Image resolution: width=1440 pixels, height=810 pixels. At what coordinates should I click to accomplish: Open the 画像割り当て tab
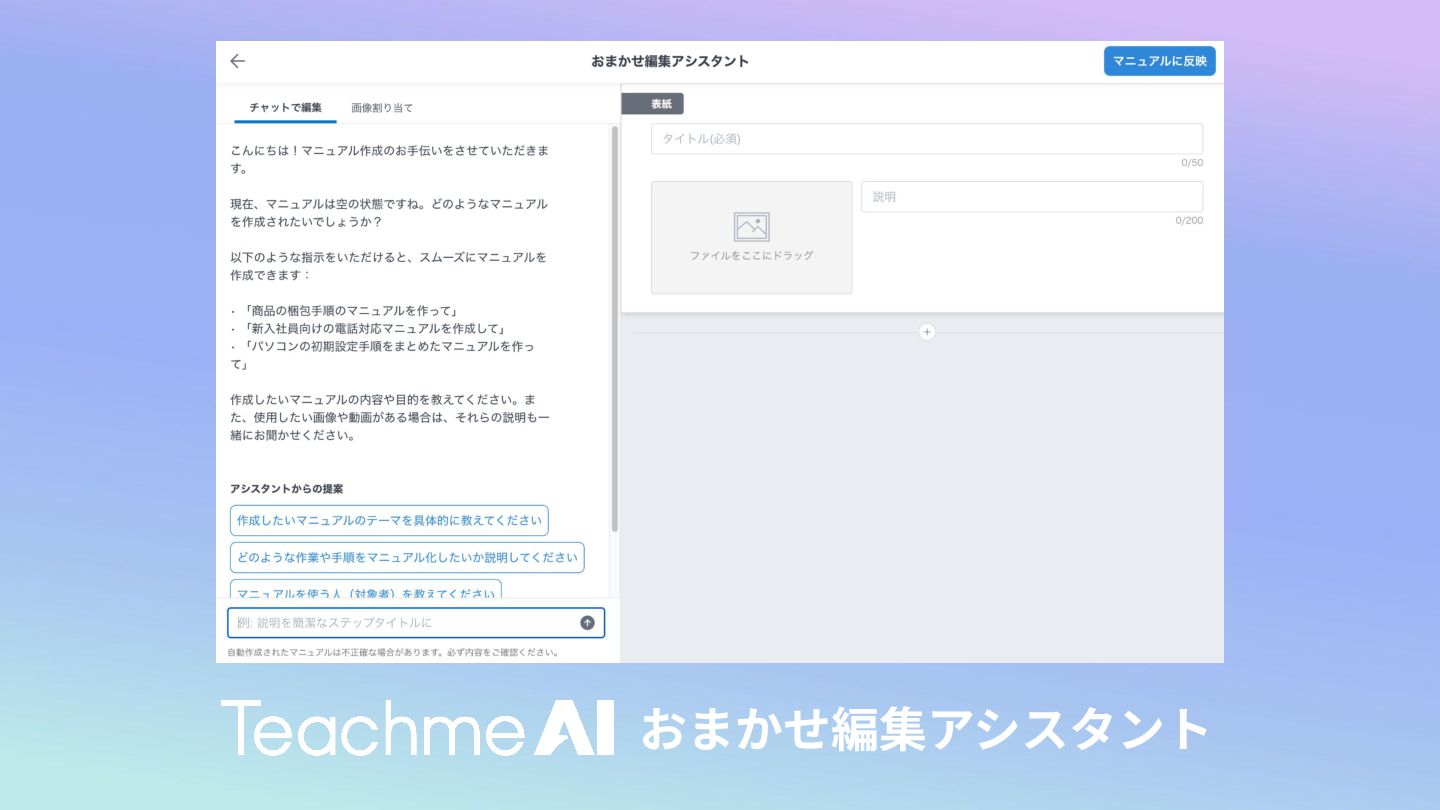382,107
